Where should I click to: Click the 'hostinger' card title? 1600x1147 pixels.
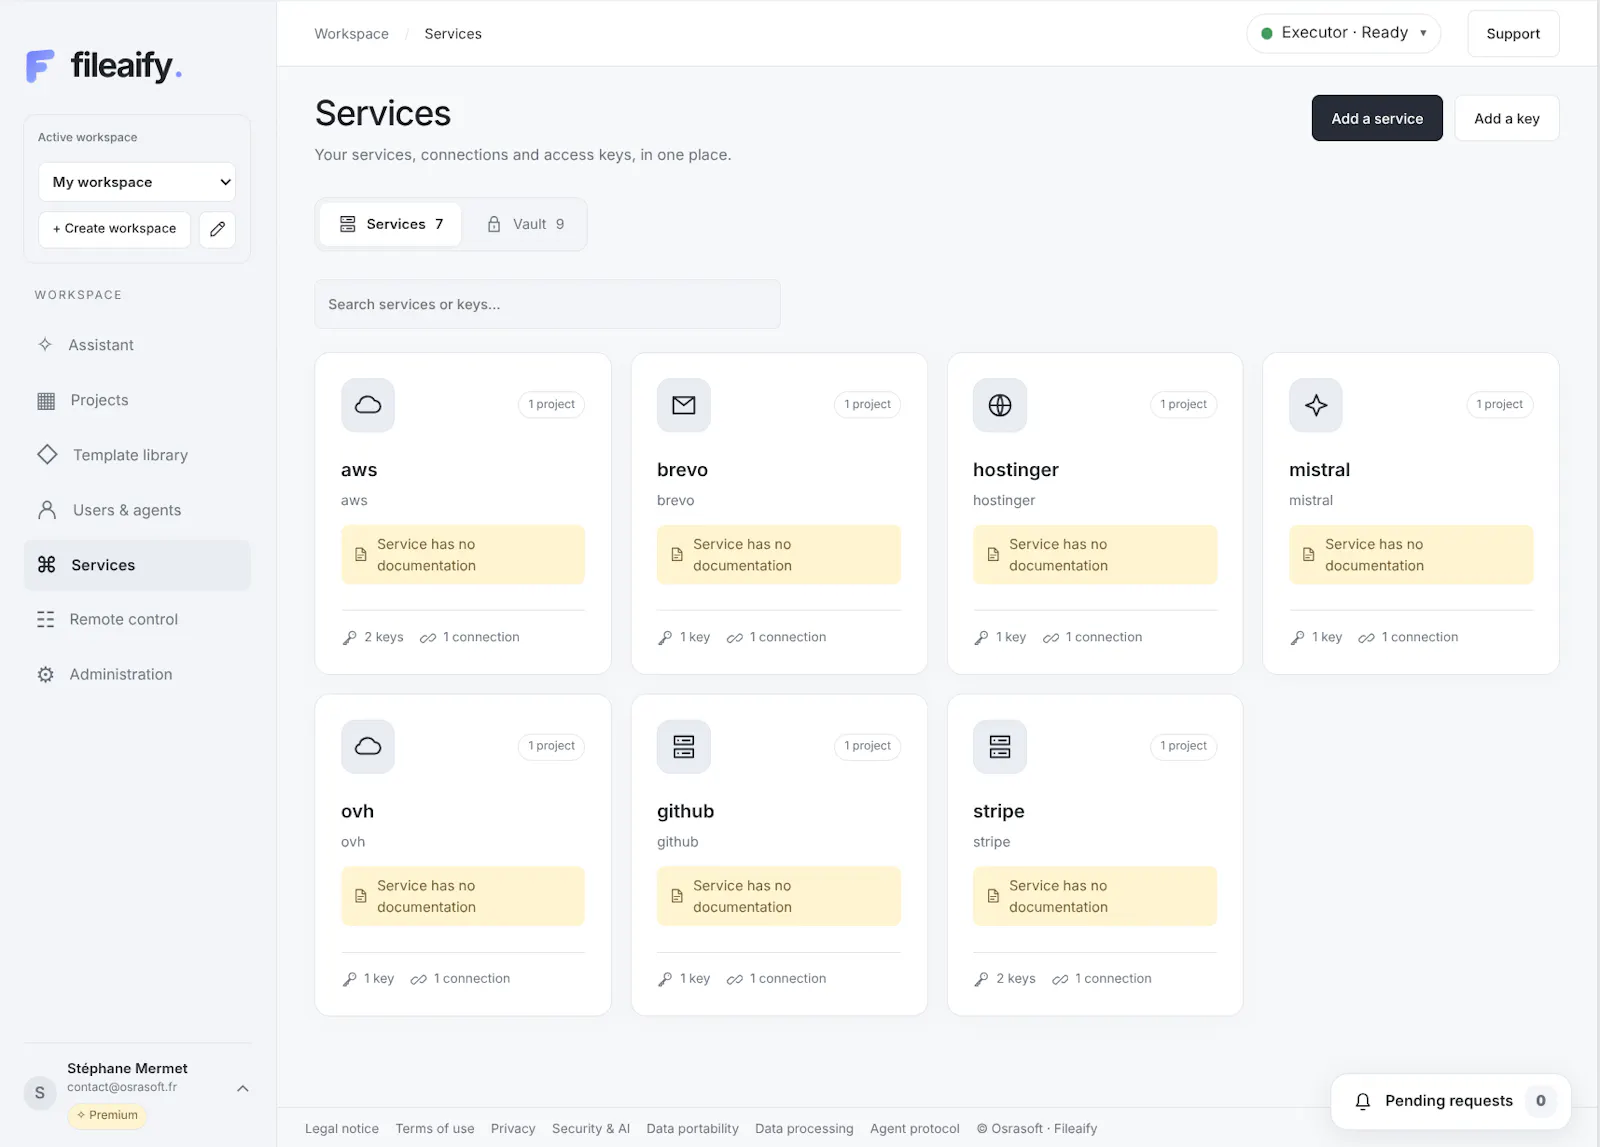pyautogui.click(x=1016, y=470)
